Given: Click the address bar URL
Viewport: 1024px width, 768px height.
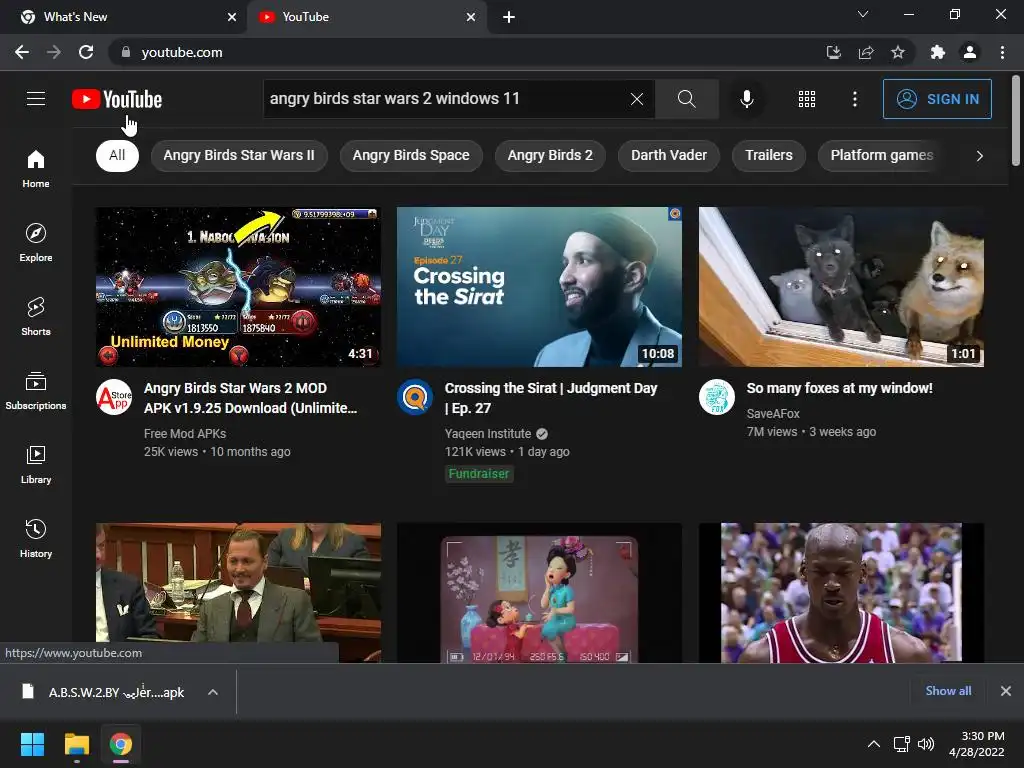Looking at the screenshot, I should (182, 52).
